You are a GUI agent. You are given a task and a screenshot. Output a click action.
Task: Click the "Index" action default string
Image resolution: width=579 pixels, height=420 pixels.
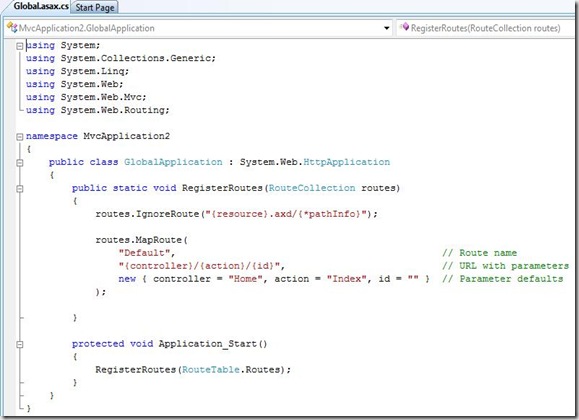tap(347, 279)
